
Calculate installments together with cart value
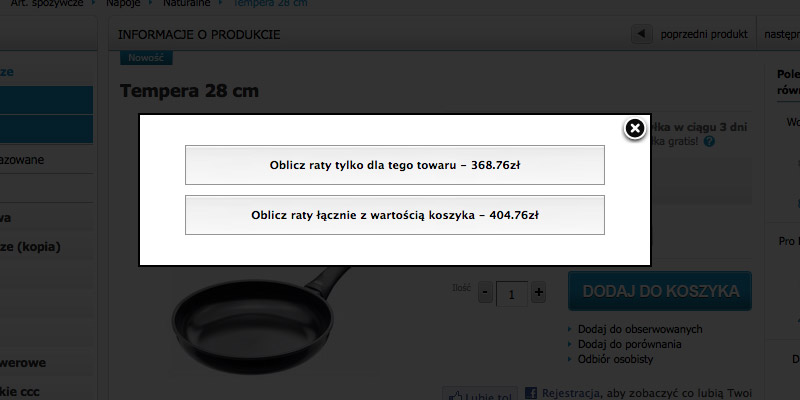point(394,215)
